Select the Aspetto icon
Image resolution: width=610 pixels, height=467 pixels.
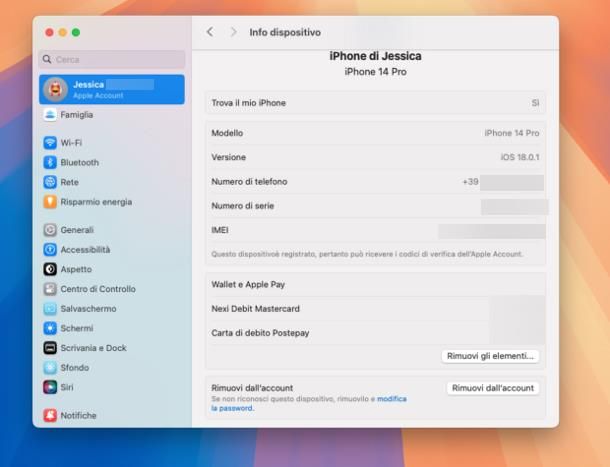pos(50,269)
